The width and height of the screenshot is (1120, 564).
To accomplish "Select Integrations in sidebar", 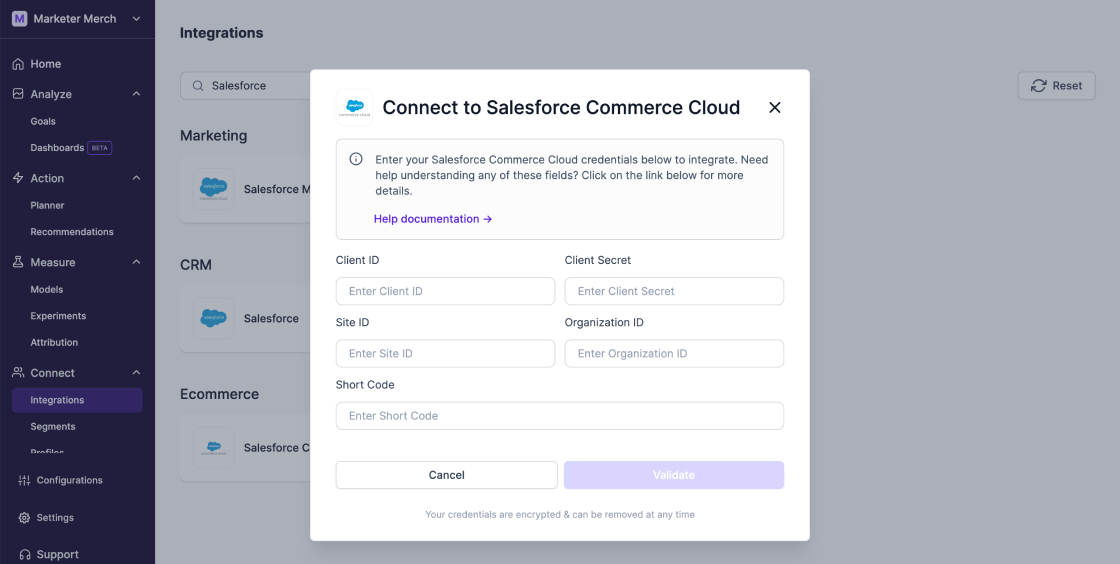I will [x=77, y=400].
